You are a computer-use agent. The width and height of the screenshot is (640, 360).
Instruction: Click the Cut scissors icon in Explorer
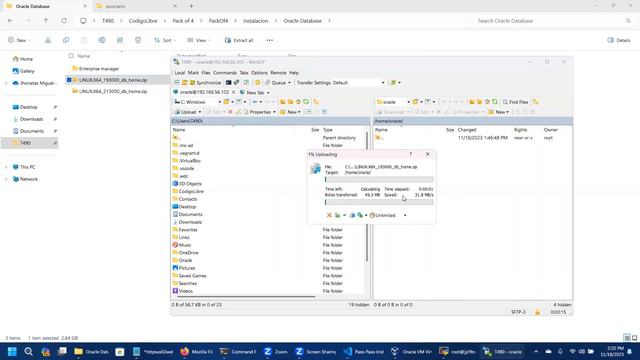pos(48,40)
